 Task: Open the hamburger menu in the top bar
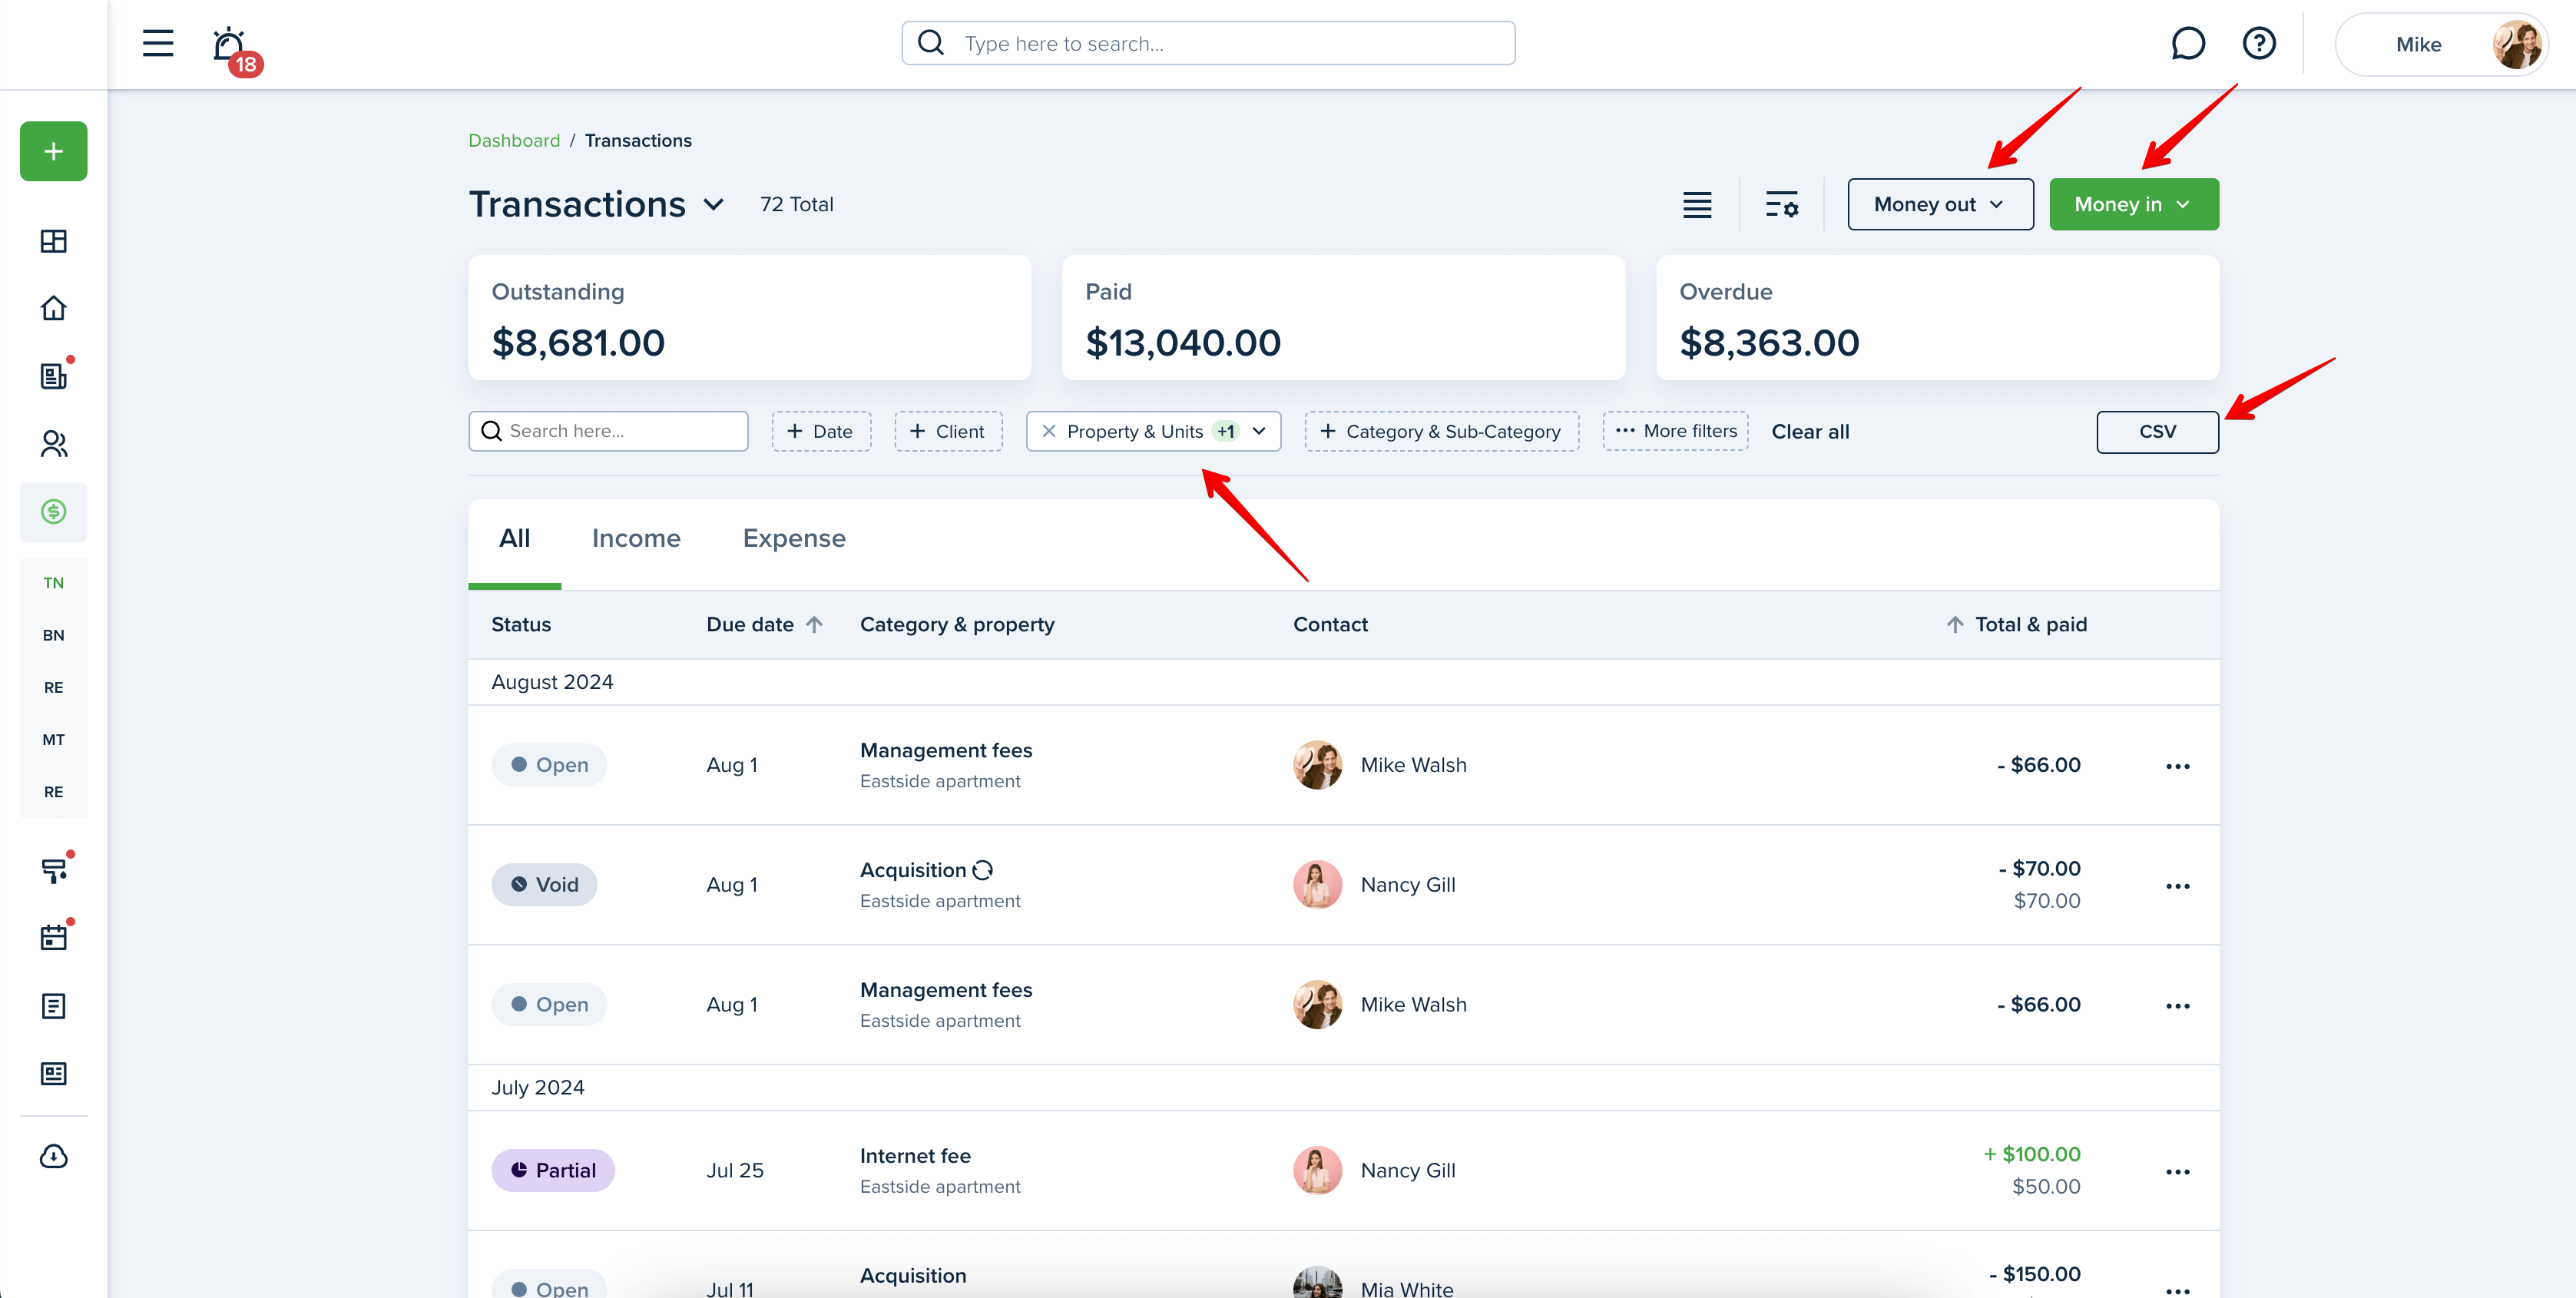(158, 43)
